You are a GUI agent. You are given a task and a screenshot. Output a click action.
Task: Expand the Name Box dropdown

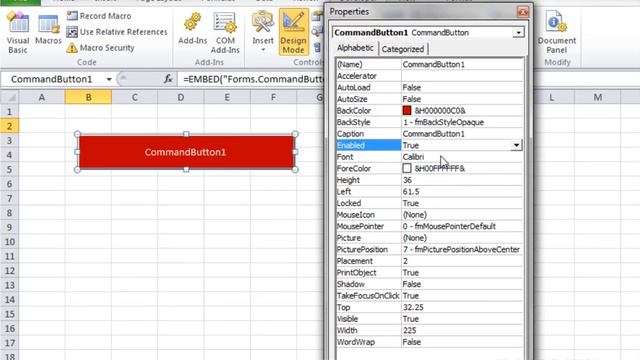click(x=109, y=79)
